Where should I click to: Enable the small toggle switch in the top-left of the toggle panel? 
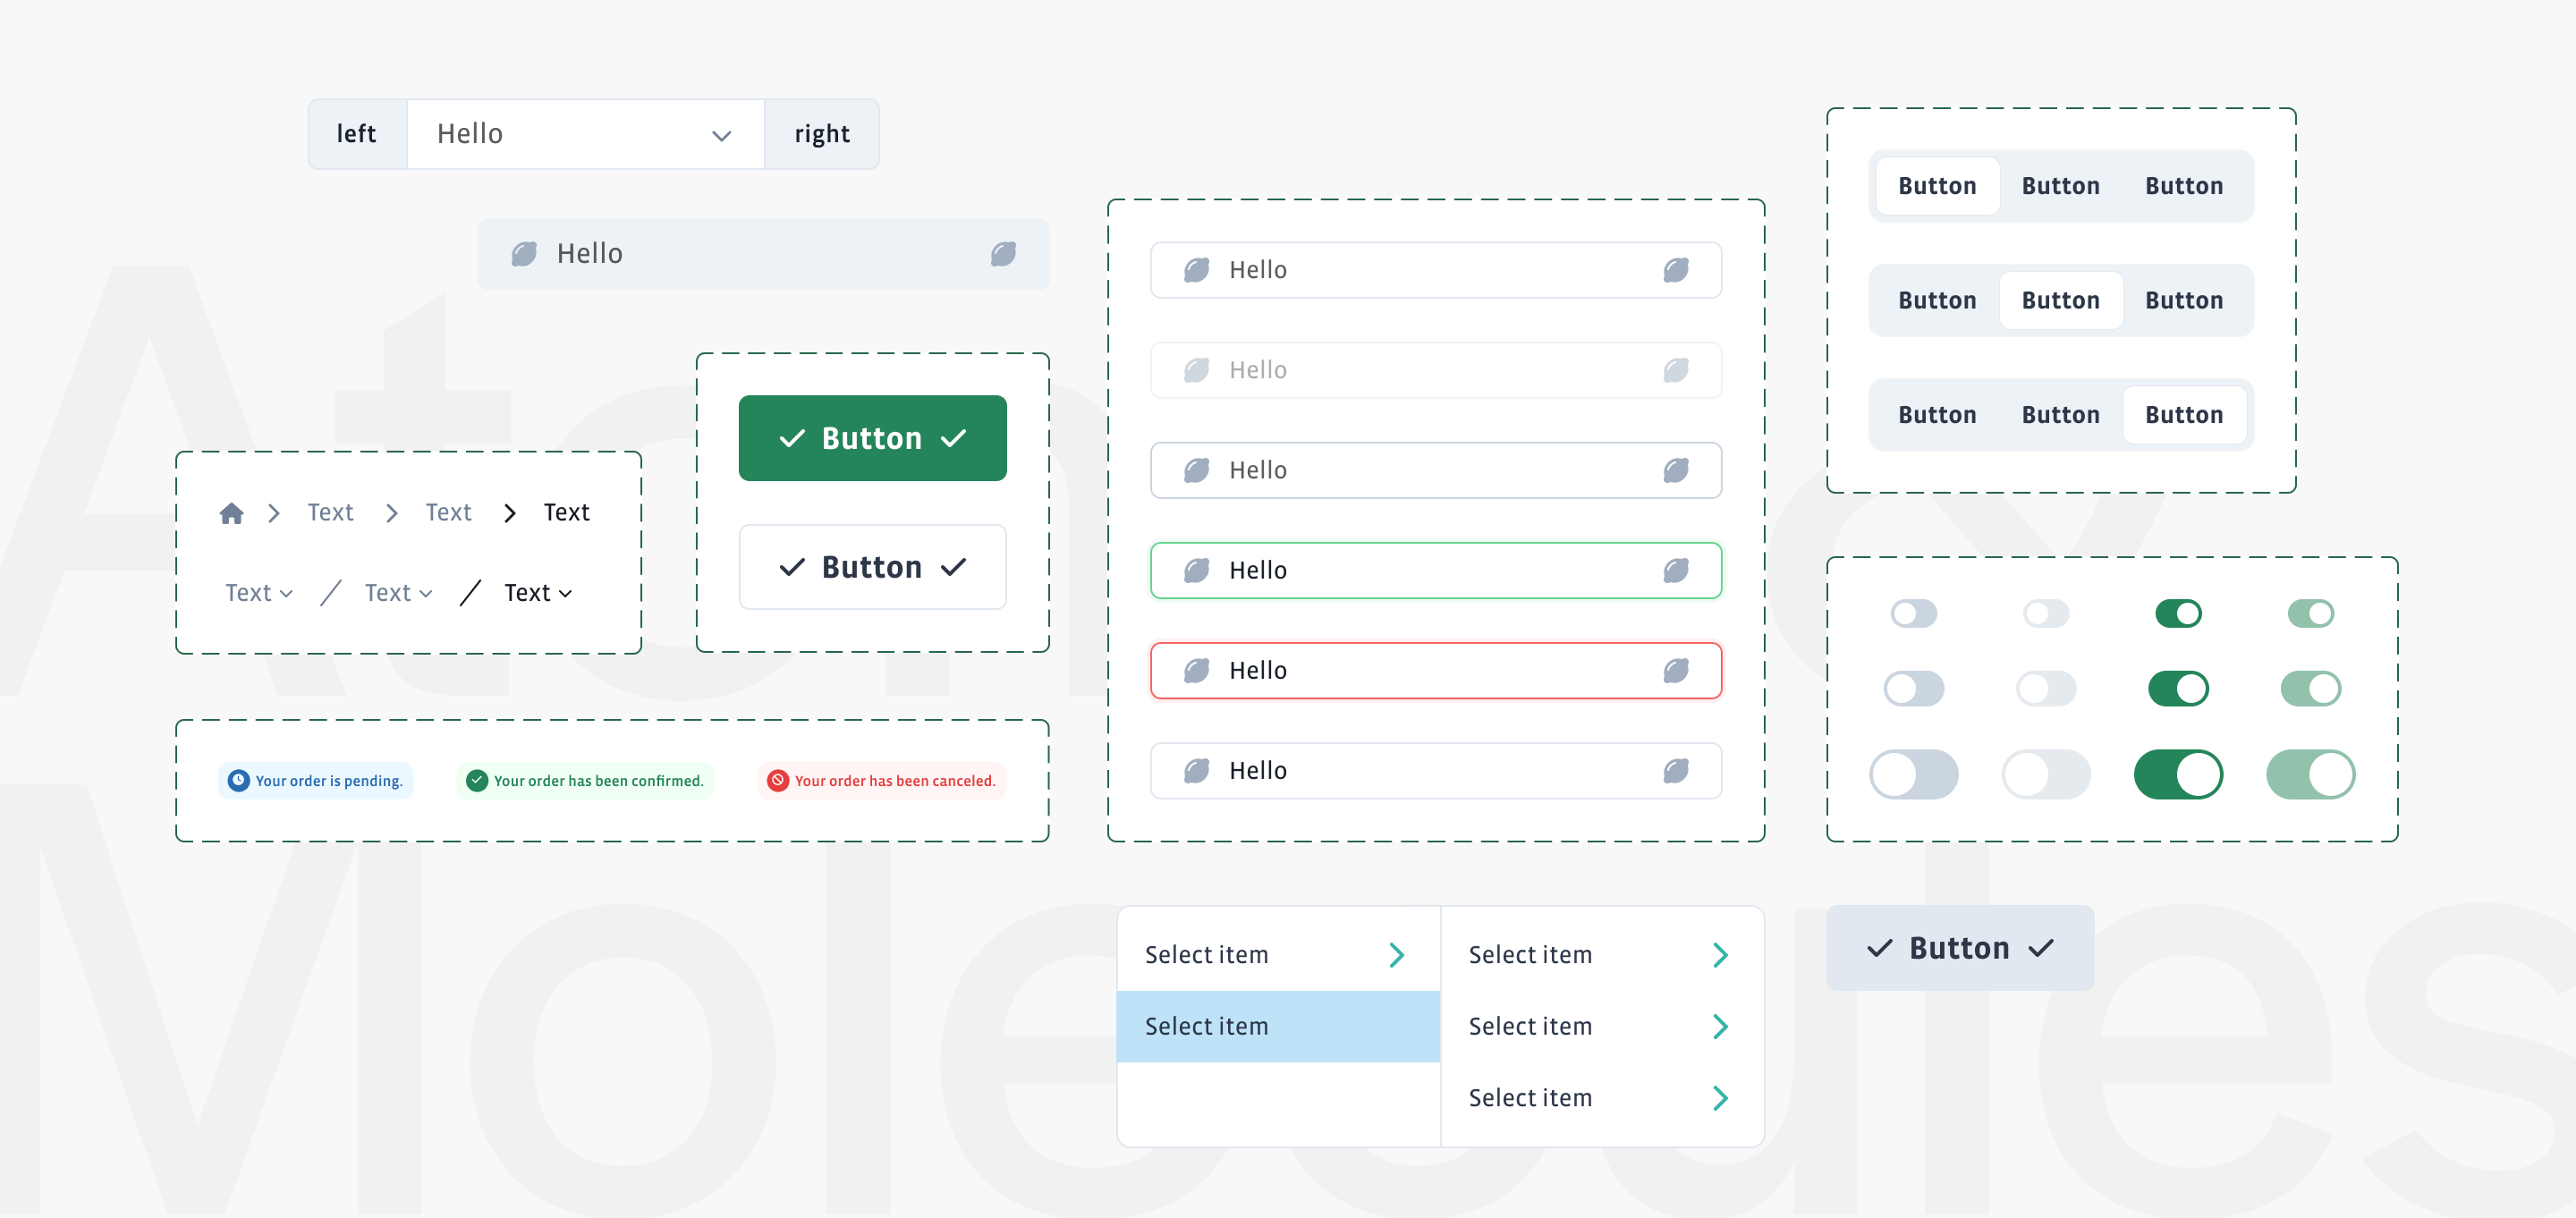point(1914,613)
